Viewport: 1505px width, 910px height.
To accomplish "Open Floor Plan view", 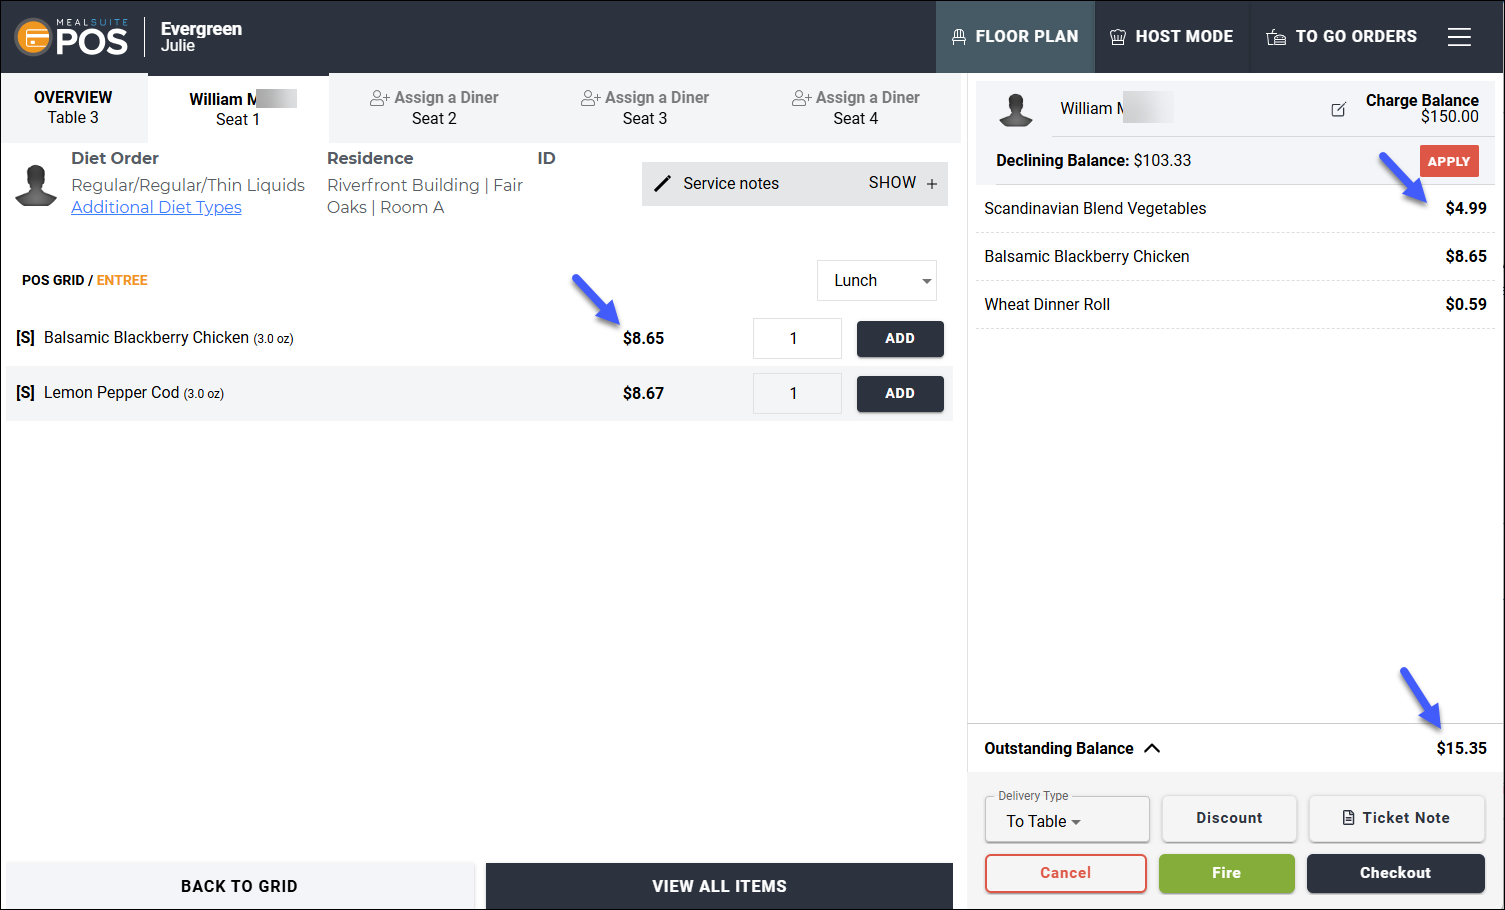I will tap(1015, 37).
